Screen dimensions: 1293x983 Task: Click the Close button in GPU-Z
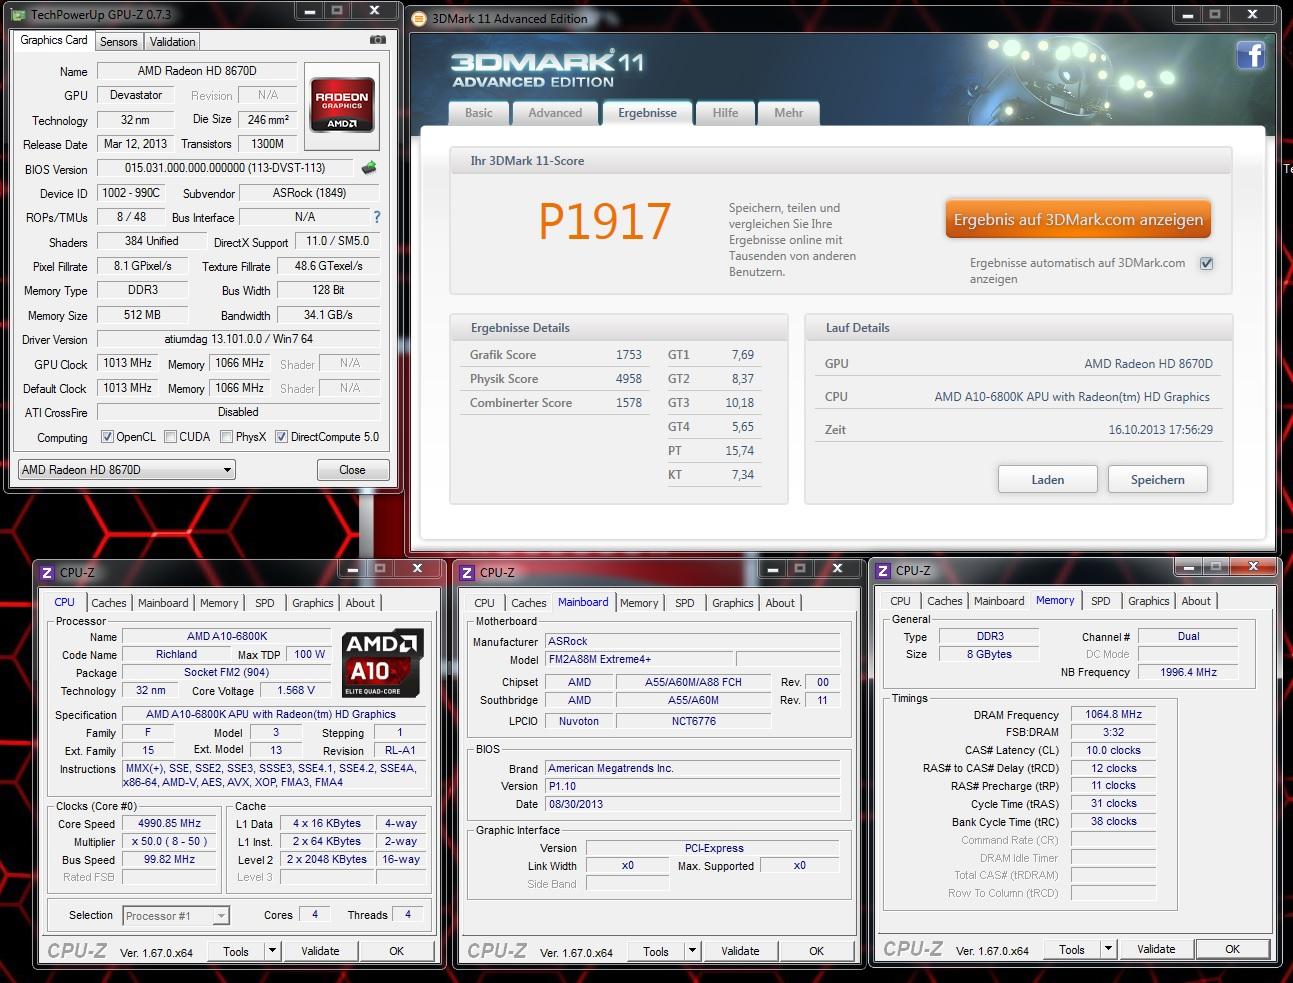tap(352, 470)
